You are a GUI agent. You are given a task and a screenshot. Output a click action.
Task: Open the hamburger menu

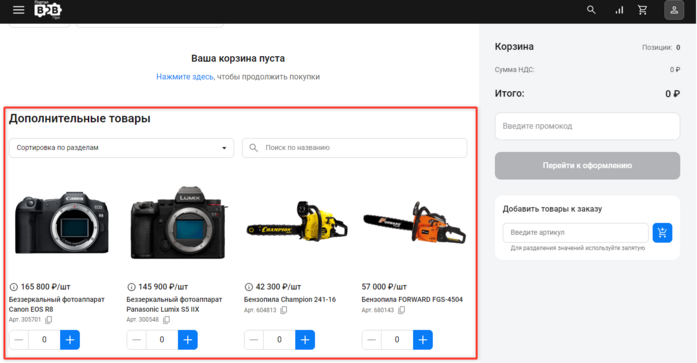click(19, 10)
